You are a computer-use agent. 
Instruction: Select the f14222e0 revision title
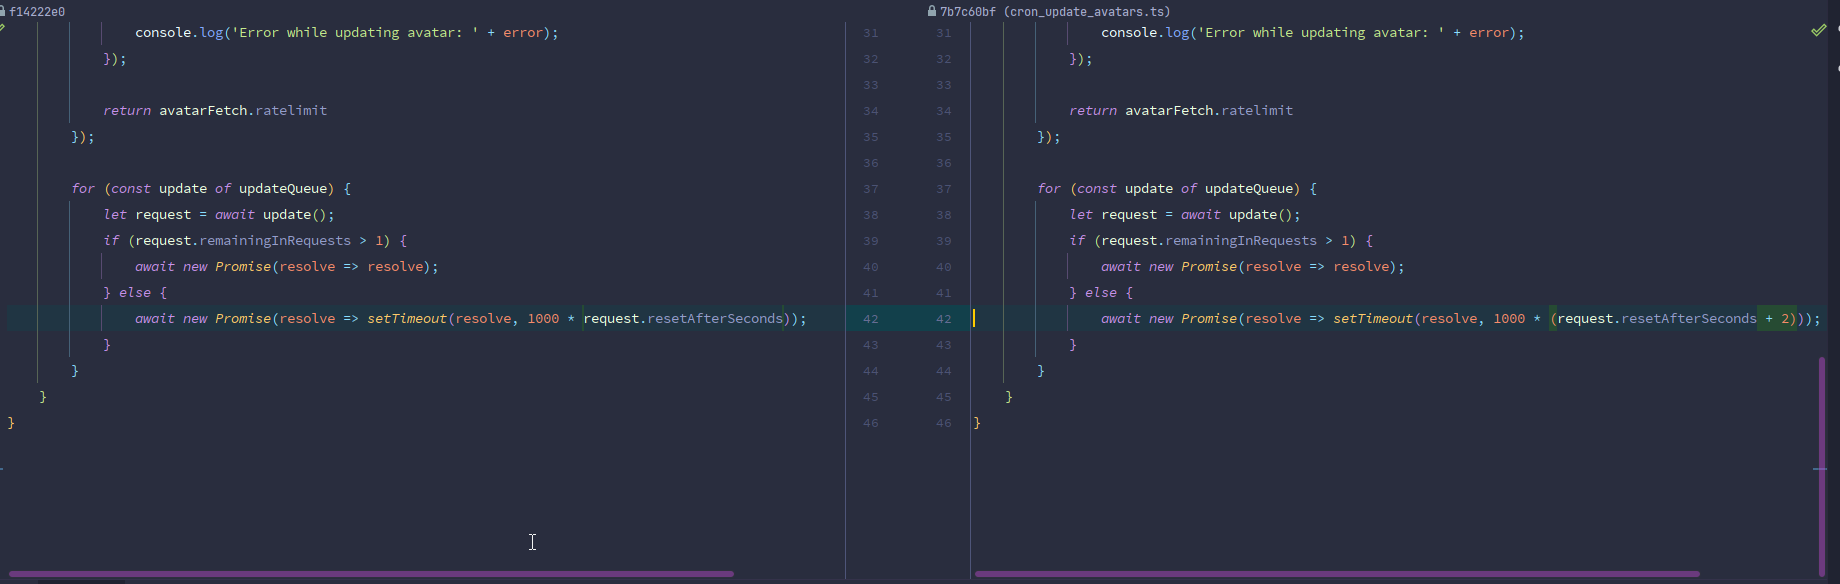(38, 12)
